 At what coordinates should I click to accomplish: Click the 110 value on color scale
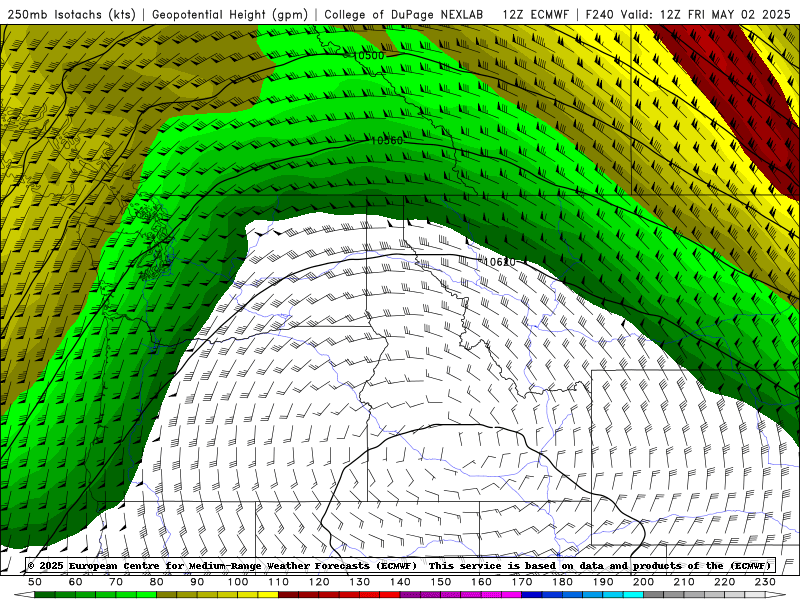click(279, 582)
